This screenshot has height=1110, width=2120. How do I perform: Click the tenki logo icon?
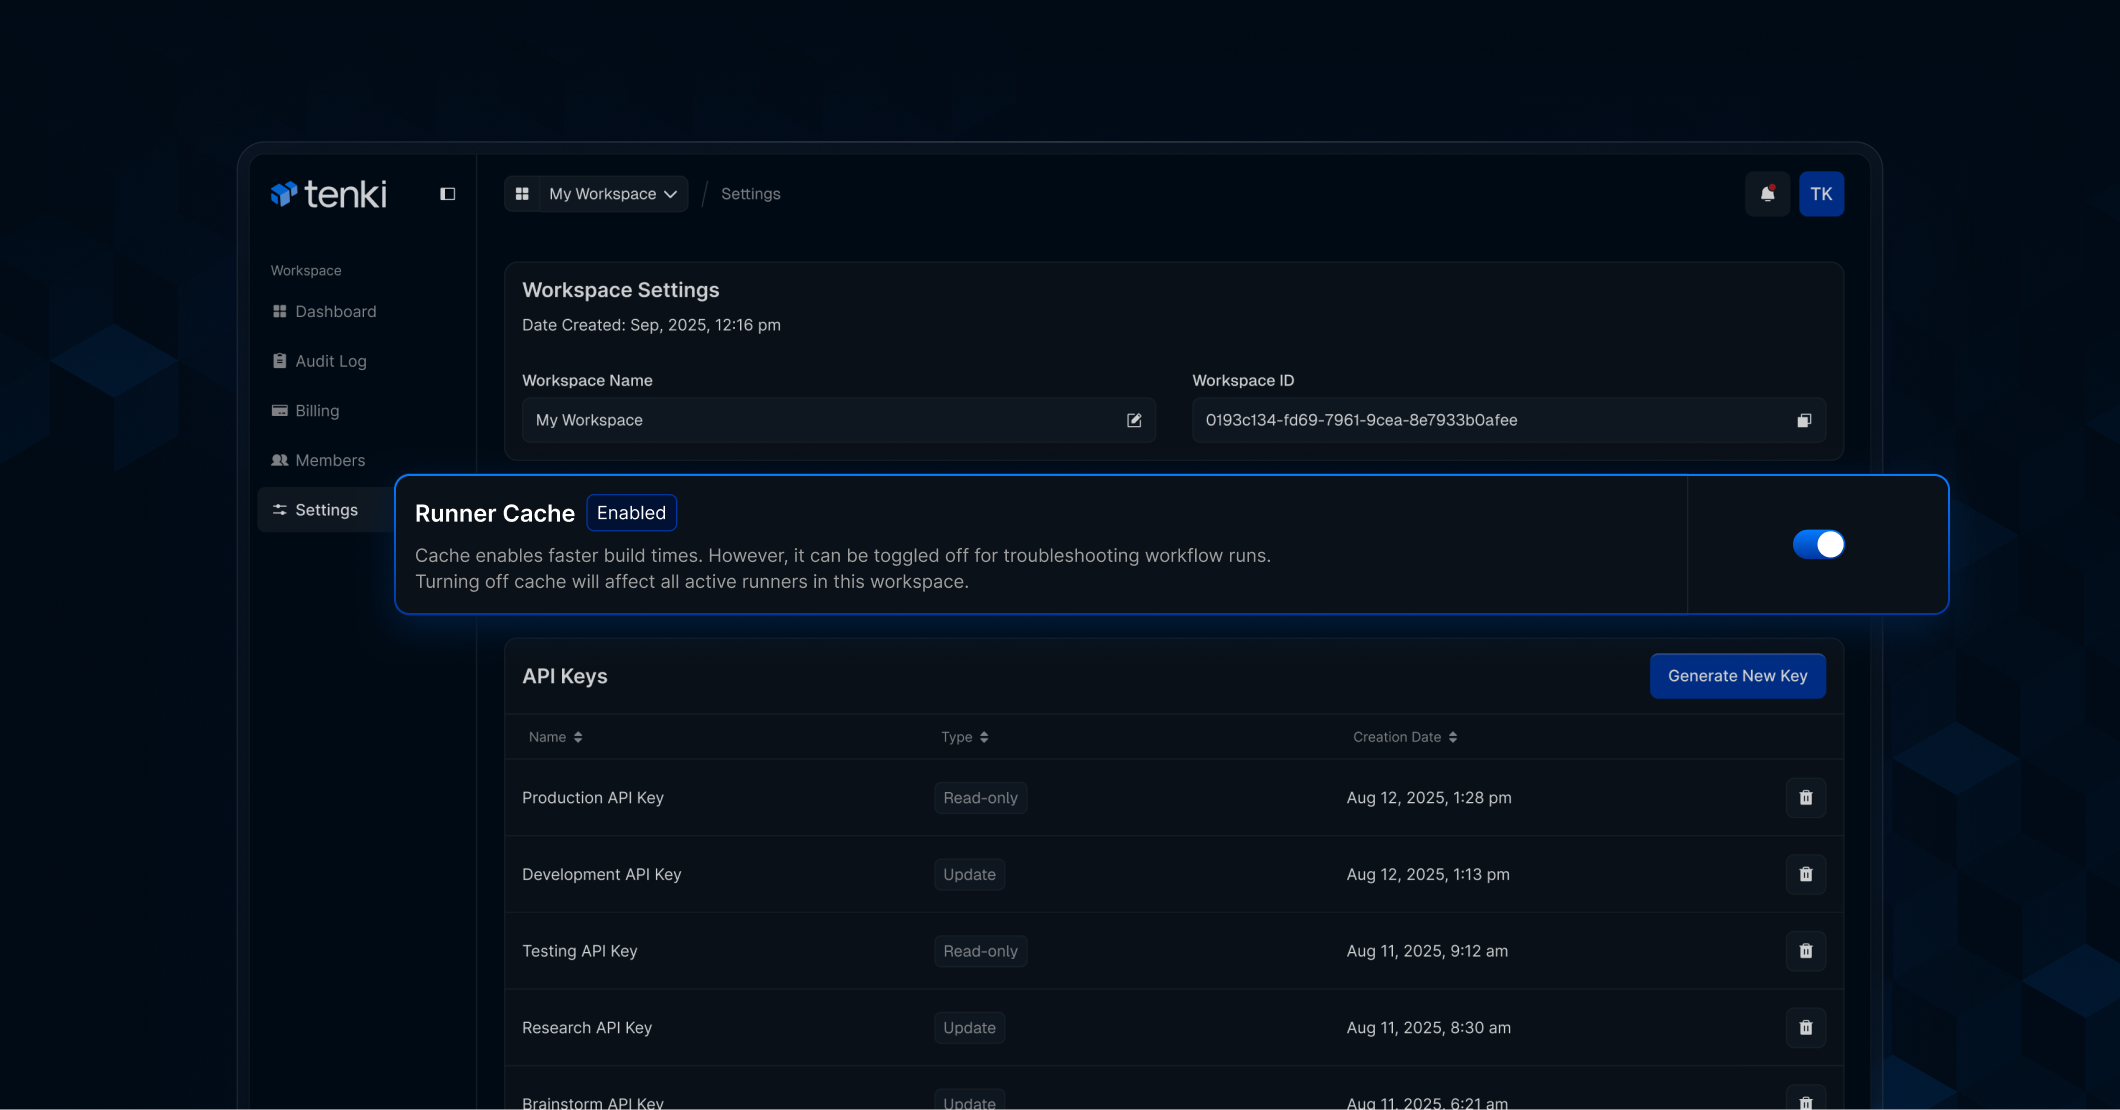(284, 194)
